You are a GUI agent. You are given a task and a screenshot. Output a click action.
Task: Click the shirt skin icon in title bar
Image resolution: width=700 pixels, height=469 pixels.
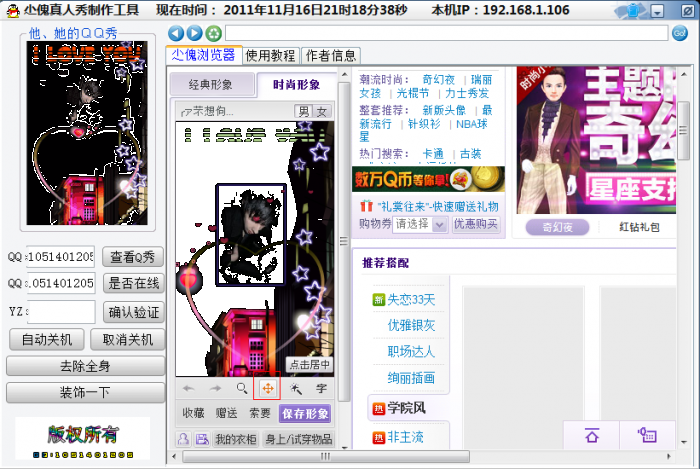point(633,10)
